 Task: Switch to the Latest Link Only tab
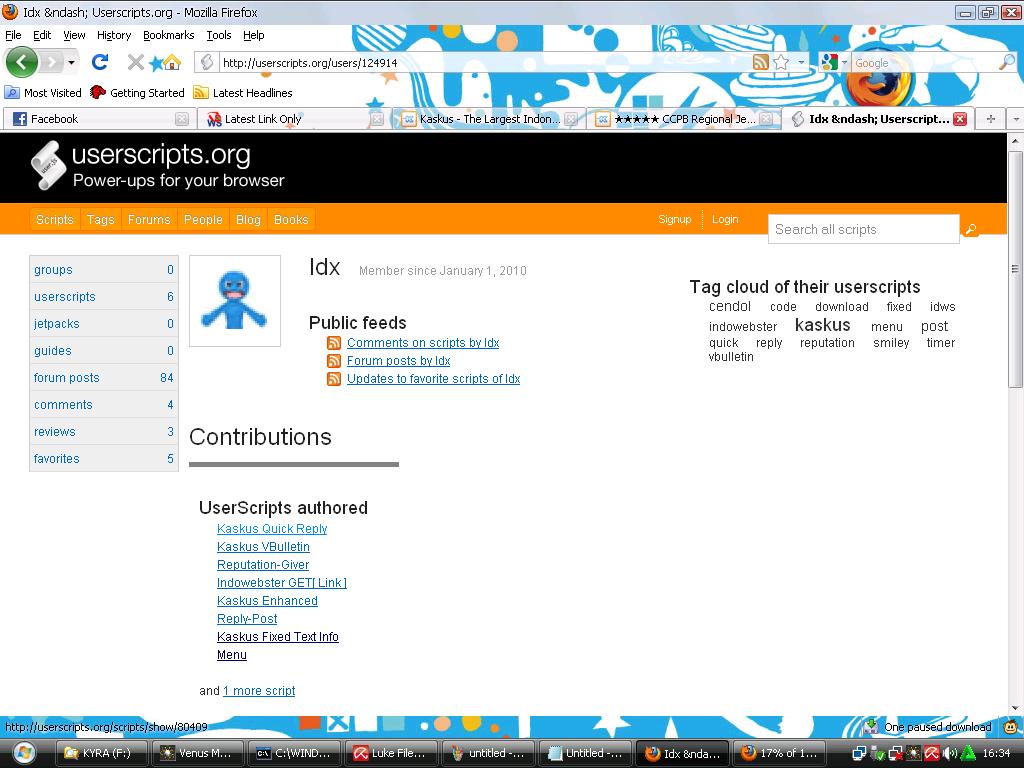295,119
